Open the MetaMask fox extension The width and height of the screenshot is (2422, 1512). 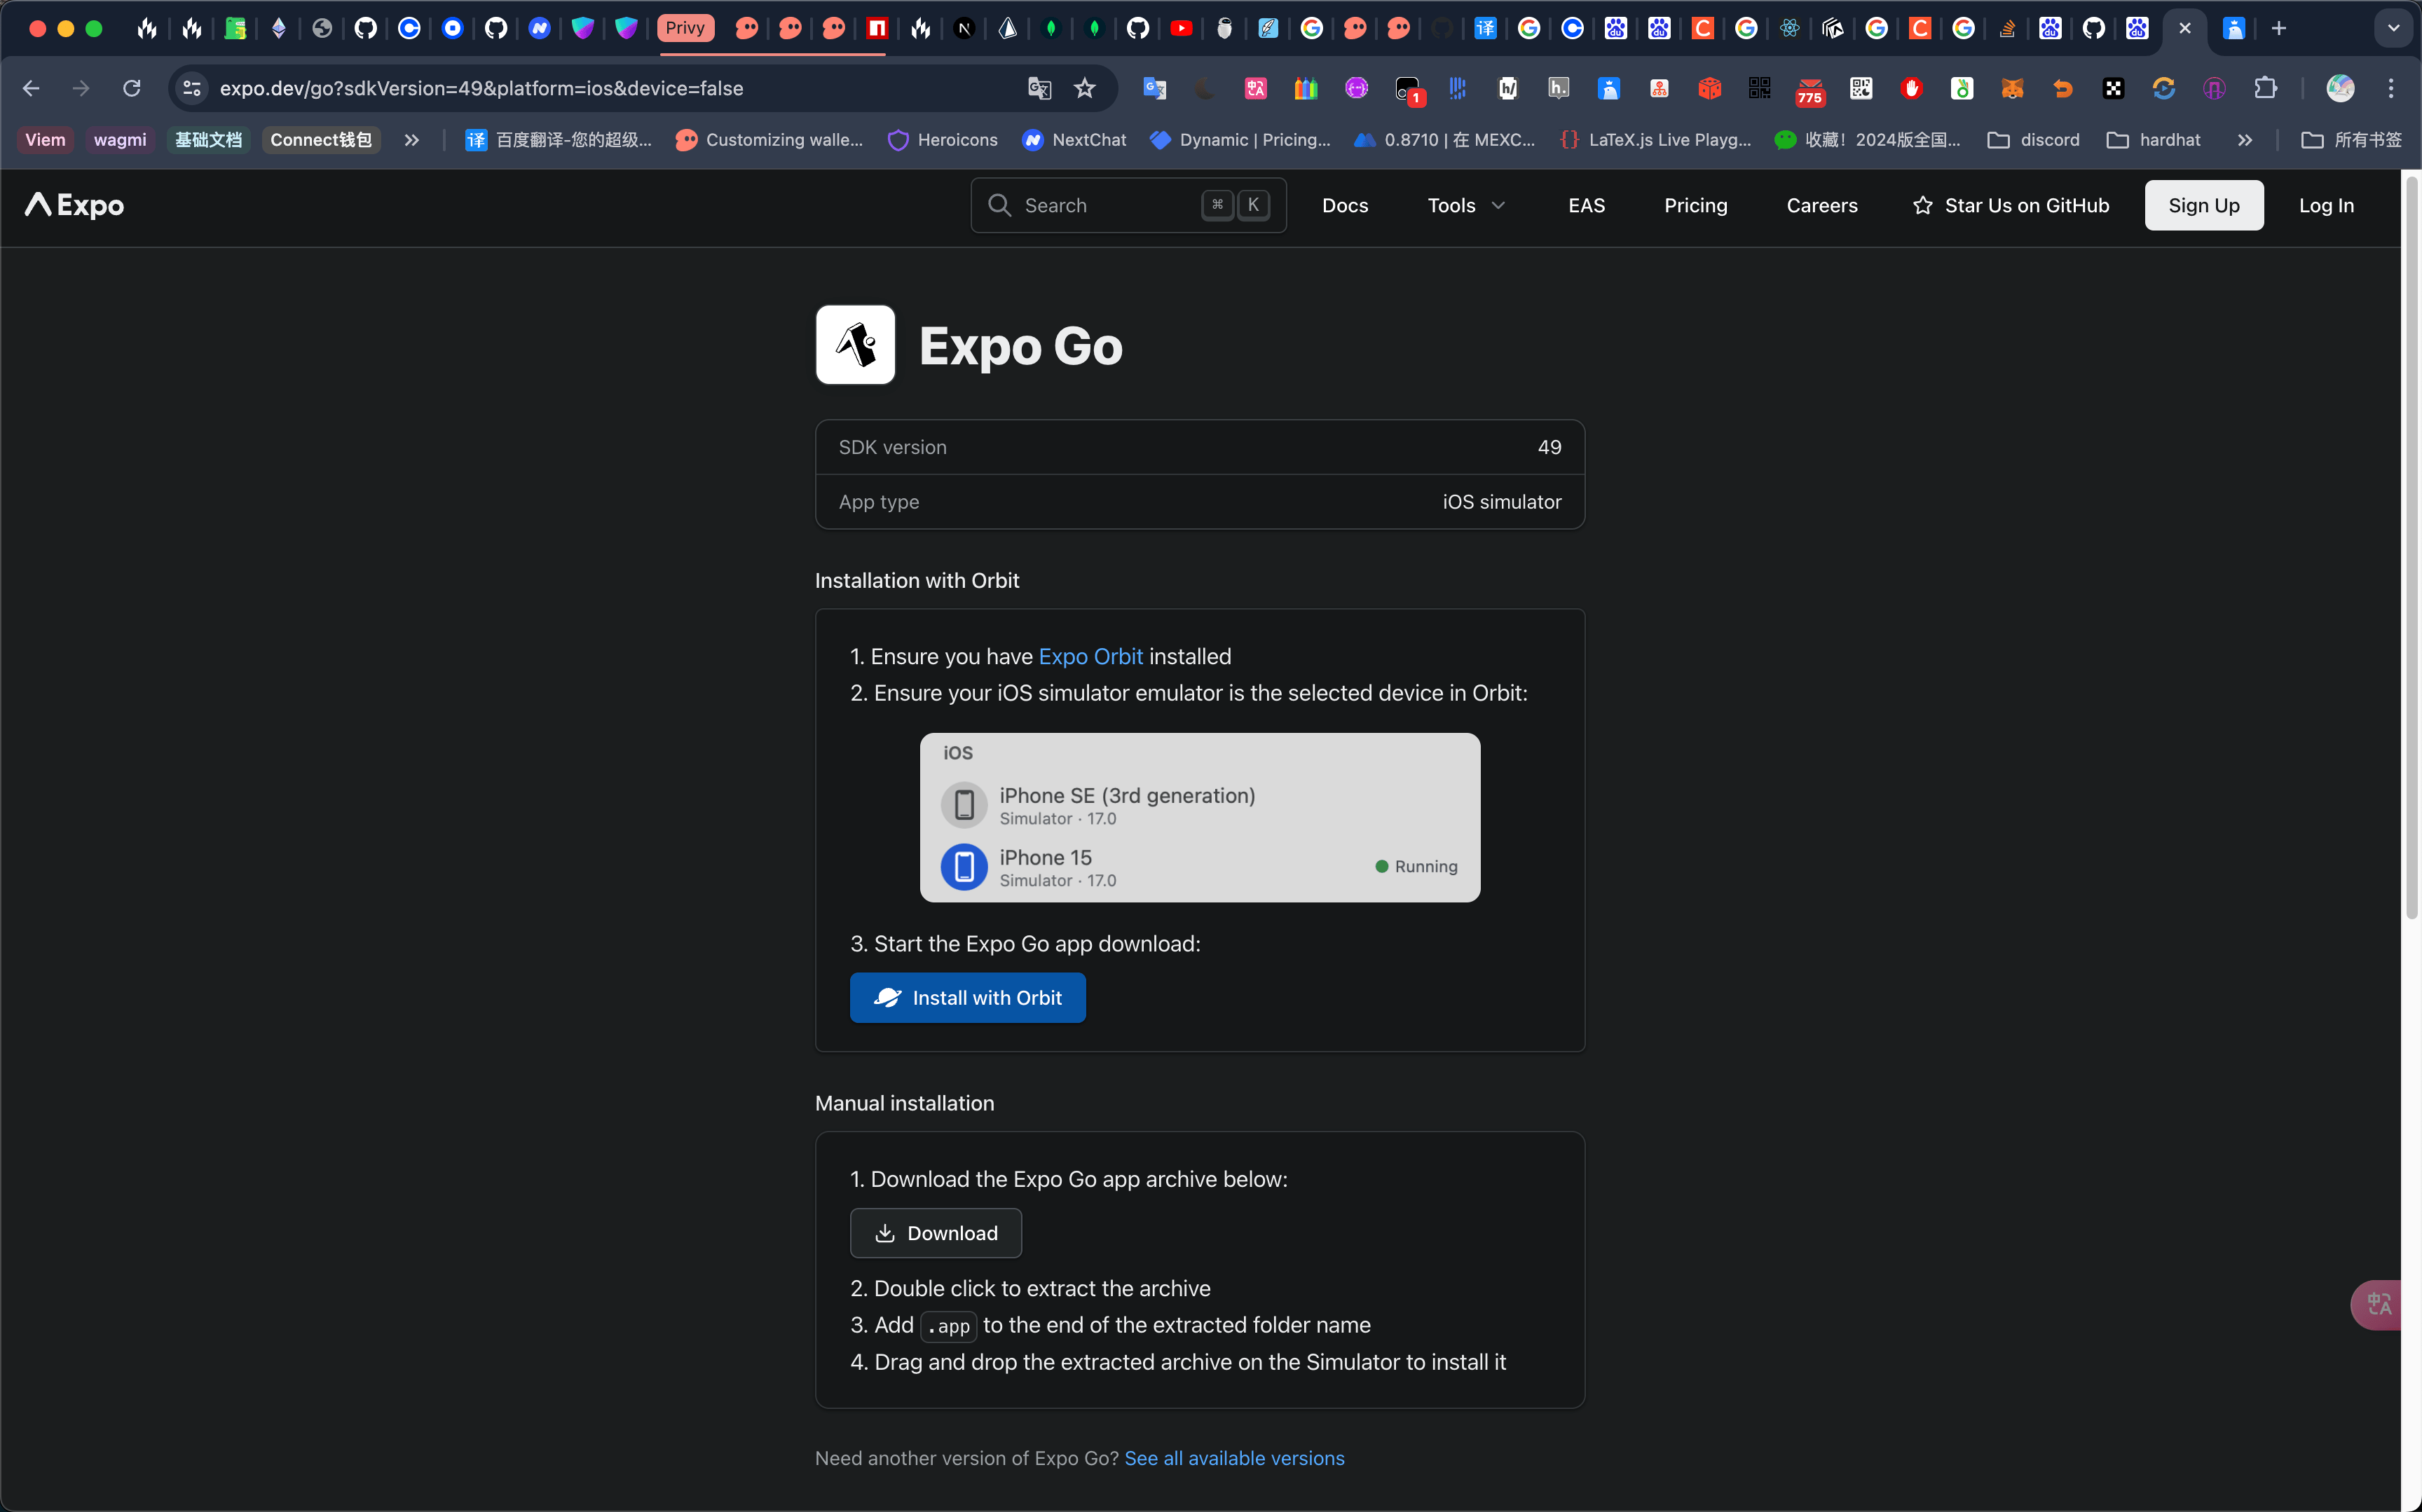pos(2012,88)
